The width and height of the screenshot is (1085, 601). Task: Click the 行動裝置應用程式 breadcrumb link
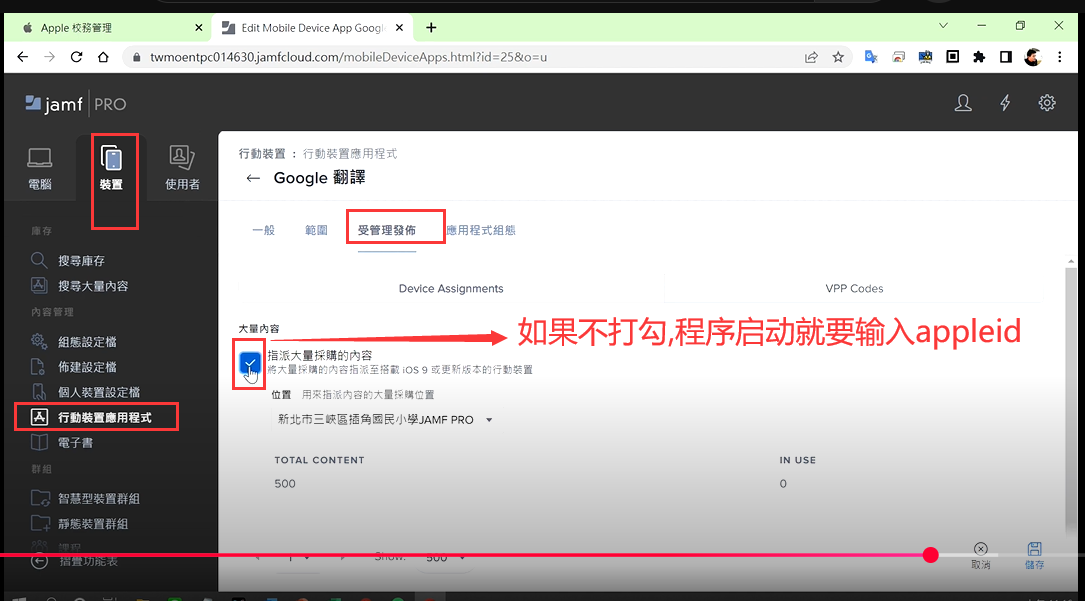[350, 154]
